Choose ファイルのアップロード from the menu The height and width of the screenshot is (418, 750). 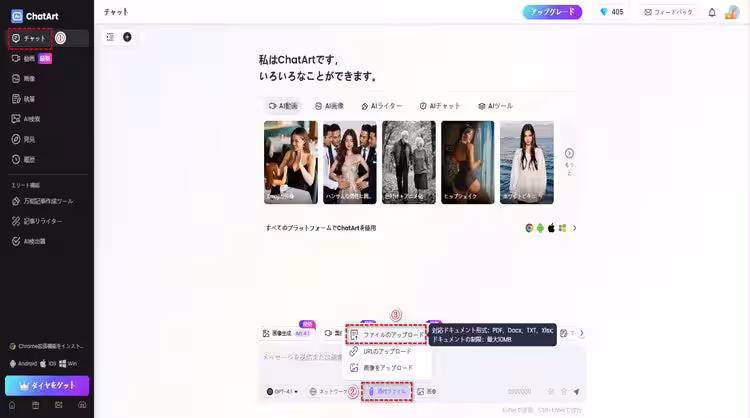(386, 335)
